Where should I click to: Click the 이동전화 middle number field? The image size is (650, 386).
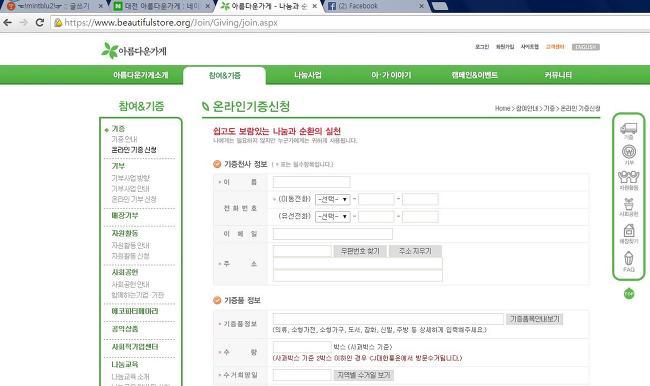click(x=376, y=199)
